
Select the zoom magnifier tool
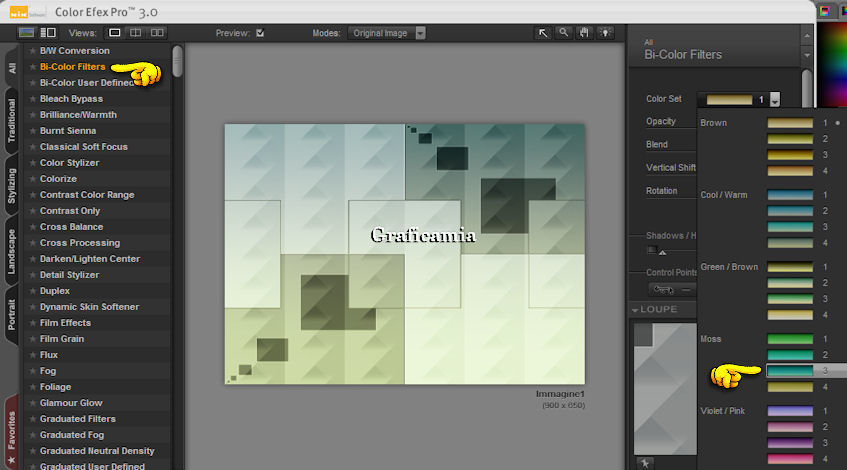[x=564, y=33]
